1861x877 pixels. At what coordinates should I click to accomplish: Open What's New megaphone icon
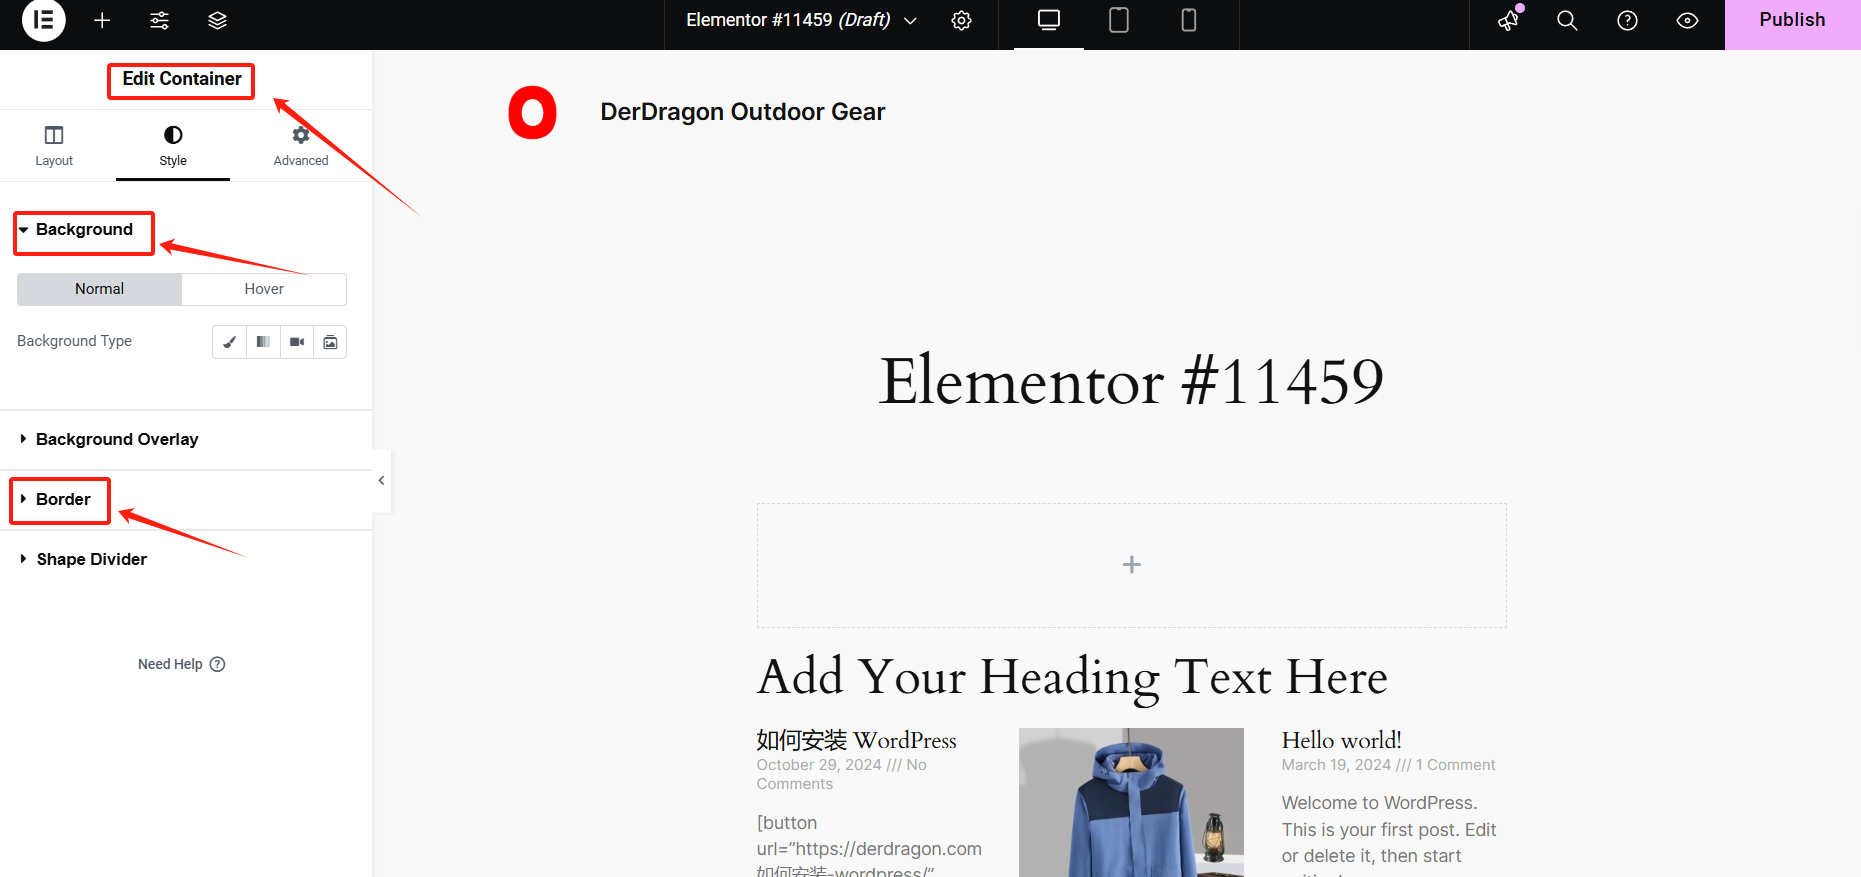(1509, 20)
